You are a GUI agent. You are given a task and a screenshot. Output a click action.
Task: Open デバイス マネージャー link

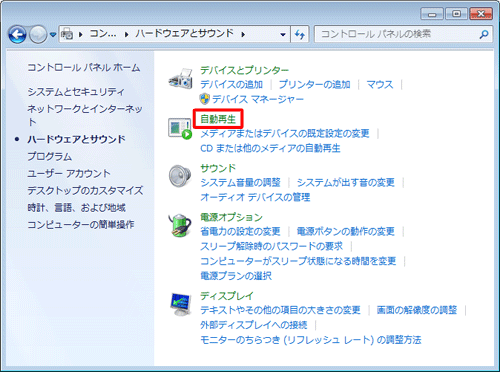pos(258,99)
